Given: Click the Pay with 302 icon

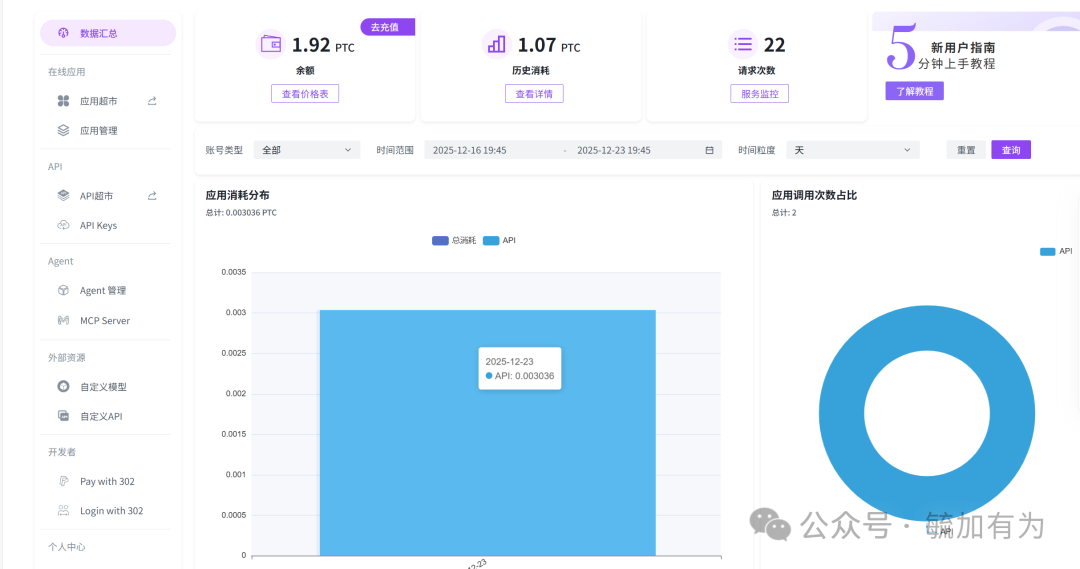Looking at the screenshot, I should pos(63,482).
